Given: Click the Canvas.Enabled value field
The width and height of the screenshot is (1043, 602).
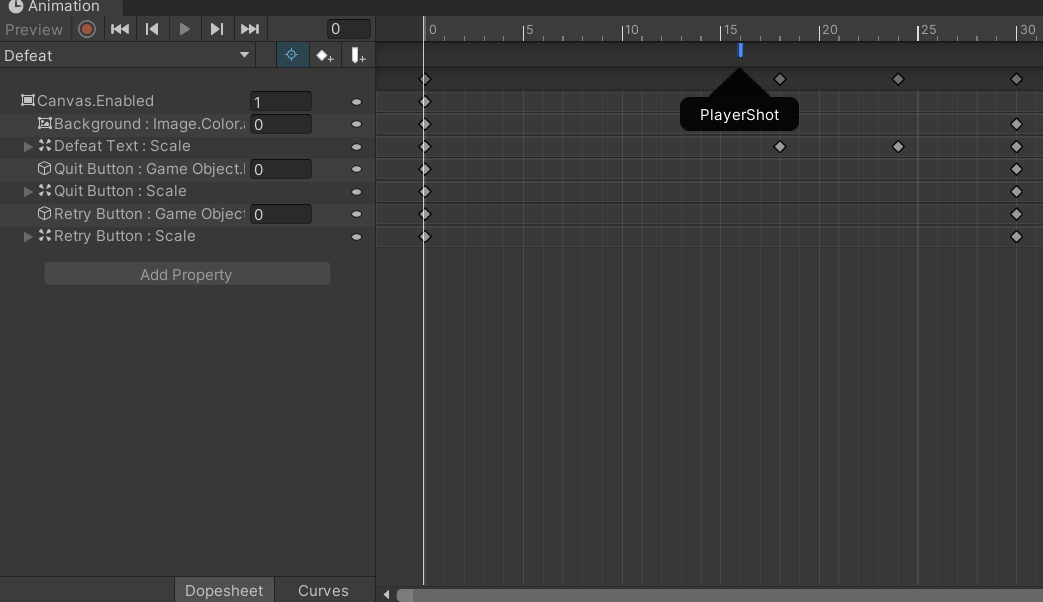Looking at the screenshot, I should click(x=281, y=102).
